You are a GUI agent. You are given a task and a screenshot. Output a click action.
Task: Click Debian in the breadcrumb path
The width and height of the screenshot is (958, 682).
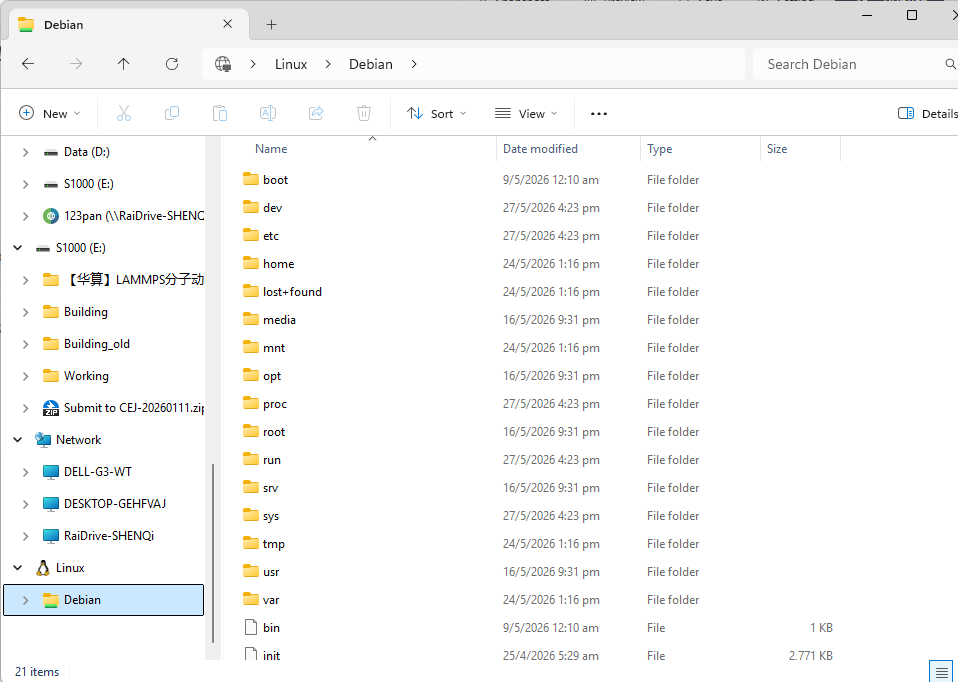[x=371, y=64]
